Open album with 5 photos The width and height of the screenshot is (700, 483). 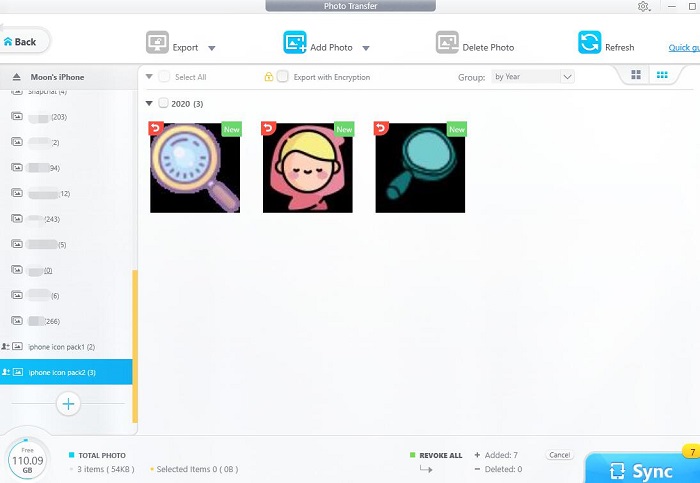tap(67, 245)
